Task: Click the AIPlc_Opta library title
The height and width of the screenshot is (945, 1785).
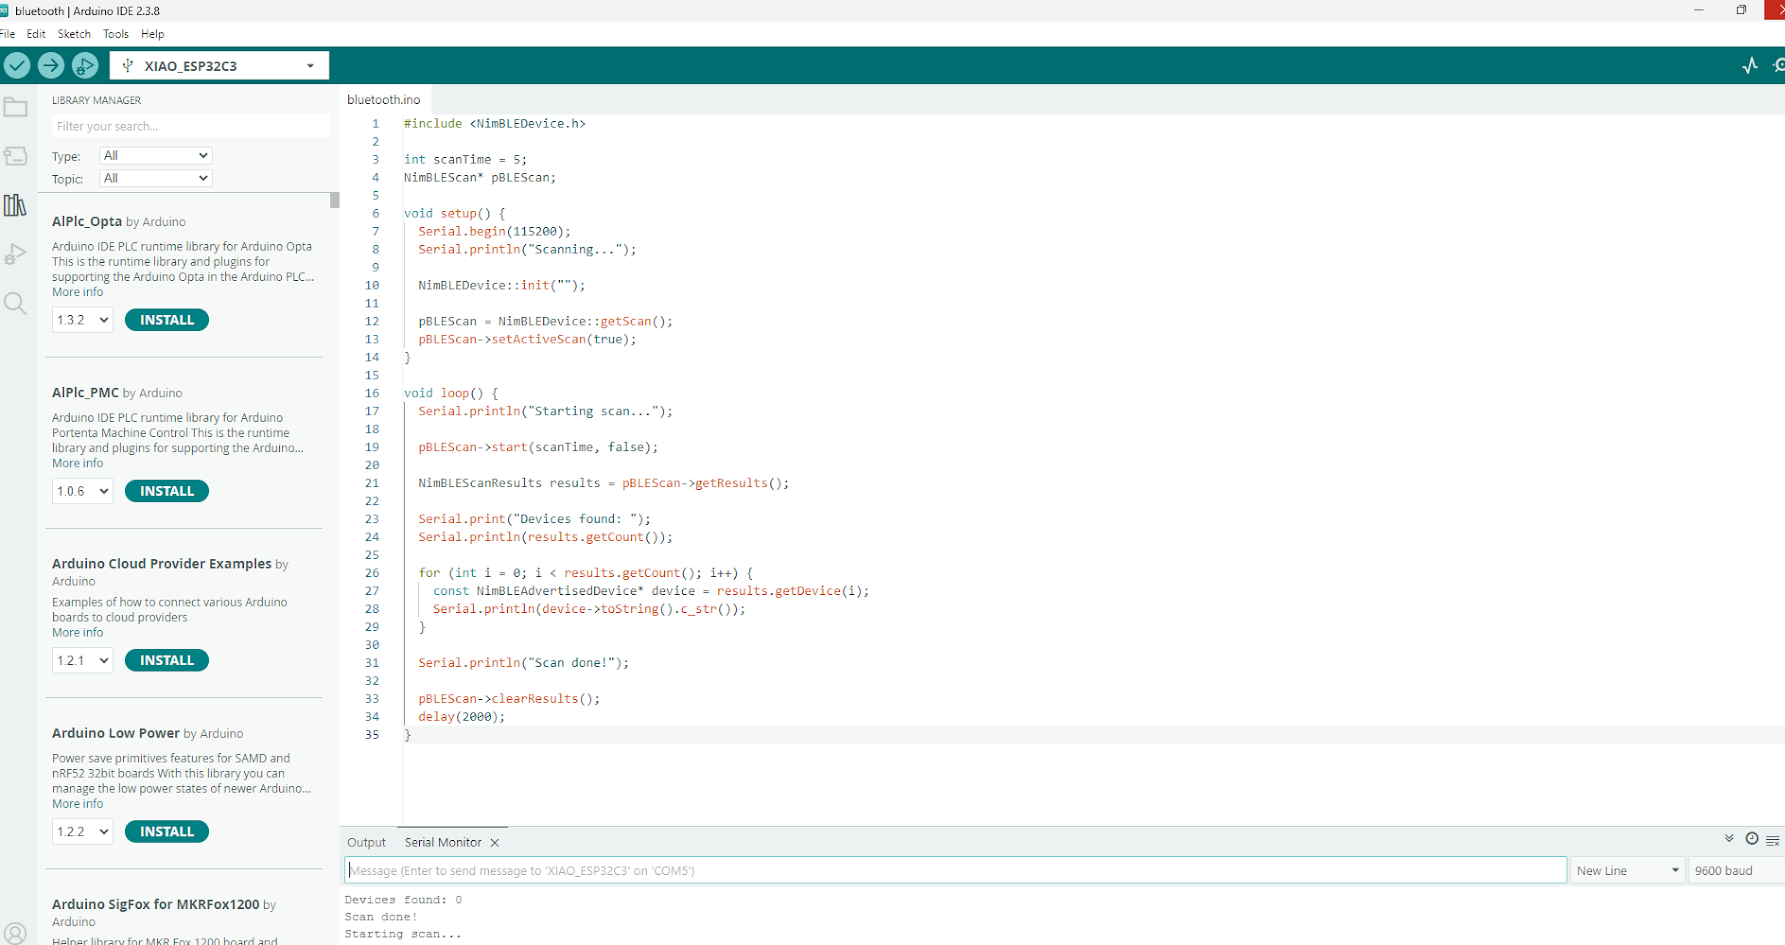Action: coord(87,221)
